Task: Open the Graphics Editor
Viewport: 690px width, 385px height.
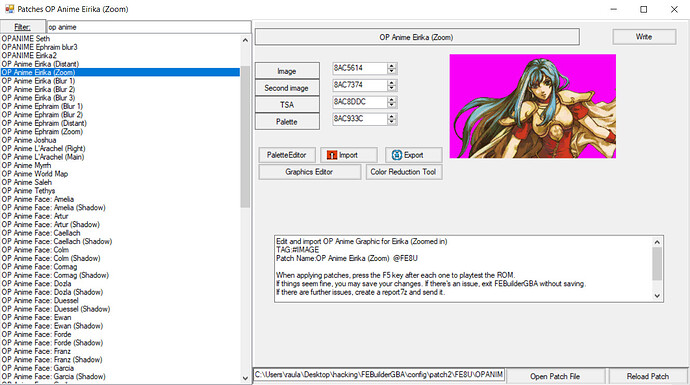Action: click(309, 172)
